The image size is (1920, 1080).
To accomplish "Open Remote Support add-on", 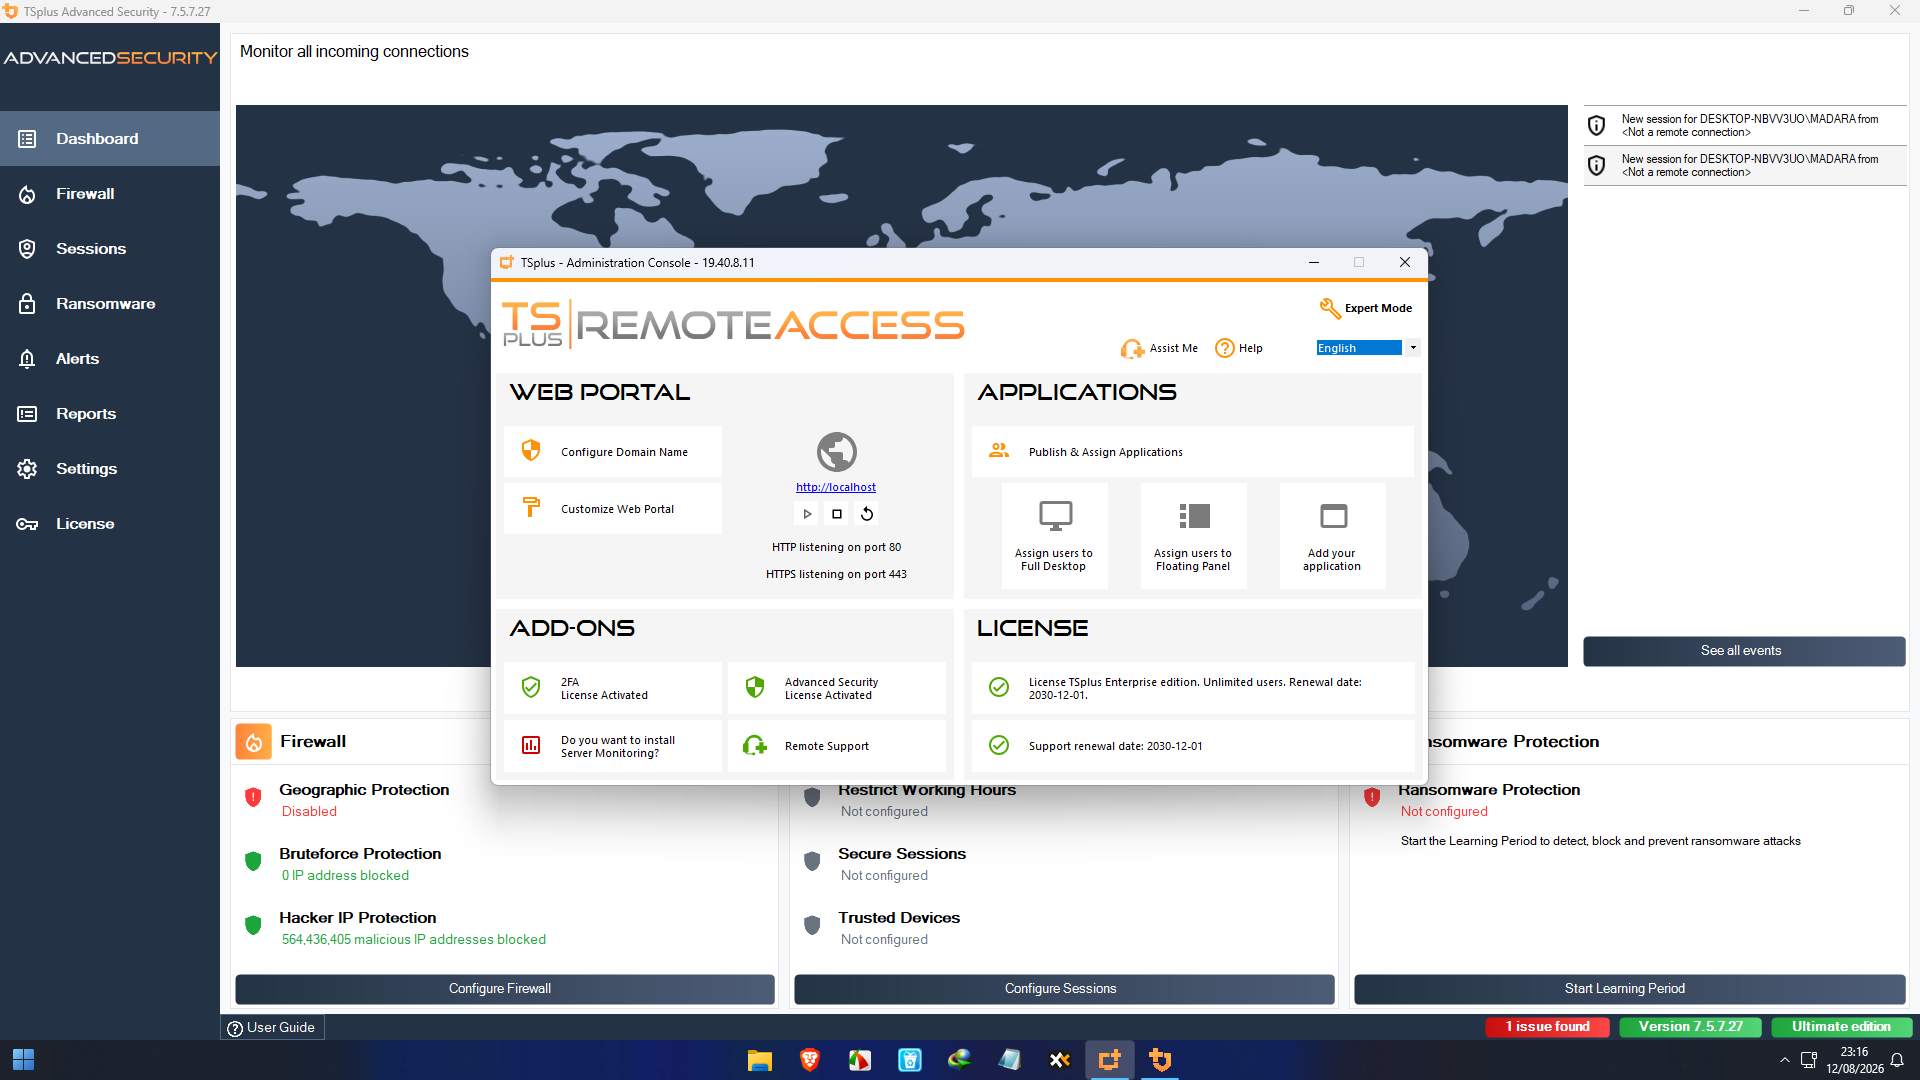I will click(x=837, y=746).
